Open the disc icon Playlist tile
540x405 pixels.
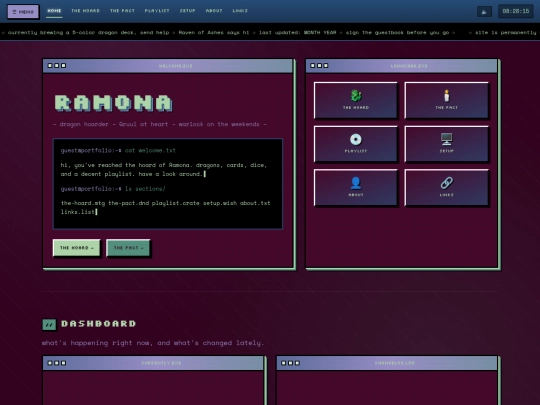(x=356, y=144)
